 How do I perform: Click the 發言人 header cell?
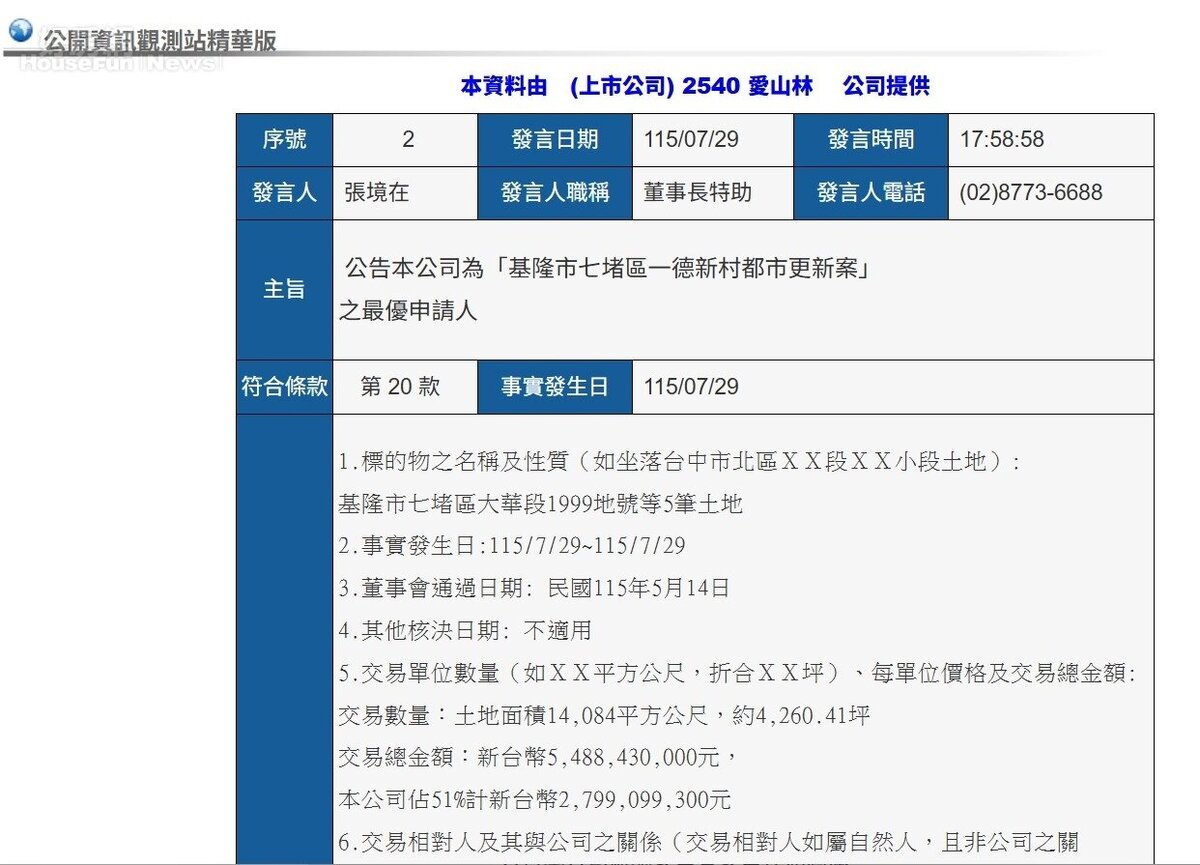click(x=284, y=193)
